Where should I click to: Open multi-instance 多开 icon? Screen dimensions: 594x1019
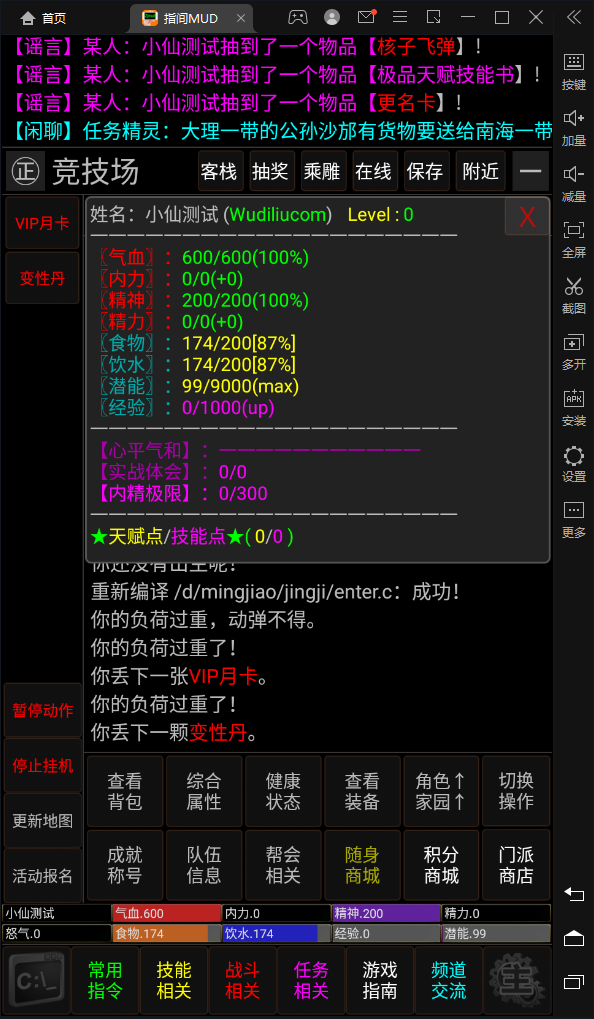(574, 352)
